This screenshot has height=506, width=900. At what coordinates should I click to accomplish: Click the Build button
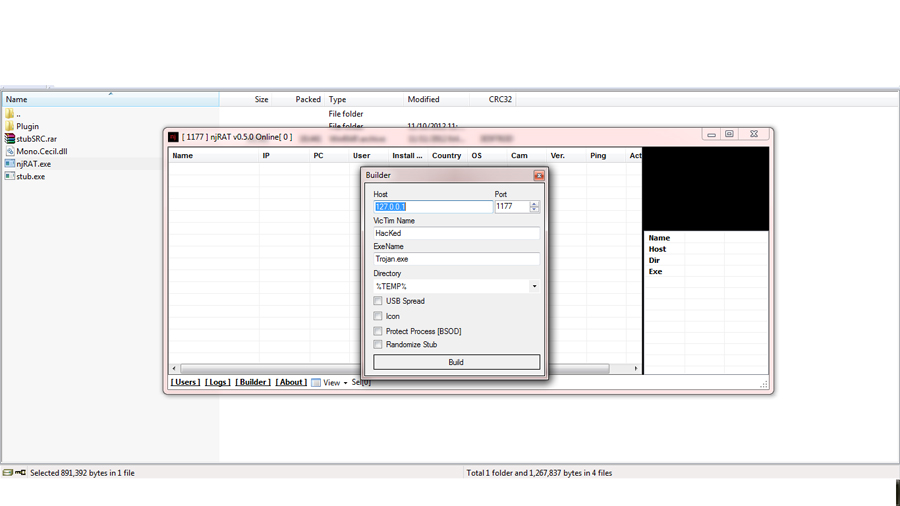(456, 362)
